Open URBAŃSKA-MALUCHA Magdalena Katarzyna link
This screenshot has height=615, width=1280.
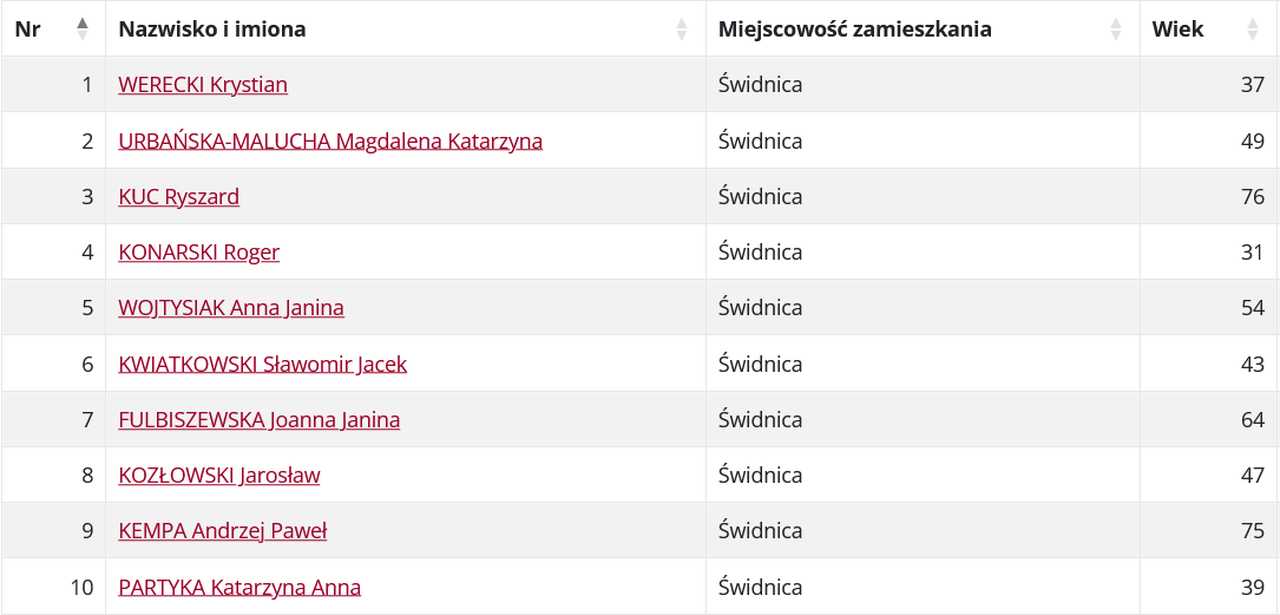coord(330,141)
